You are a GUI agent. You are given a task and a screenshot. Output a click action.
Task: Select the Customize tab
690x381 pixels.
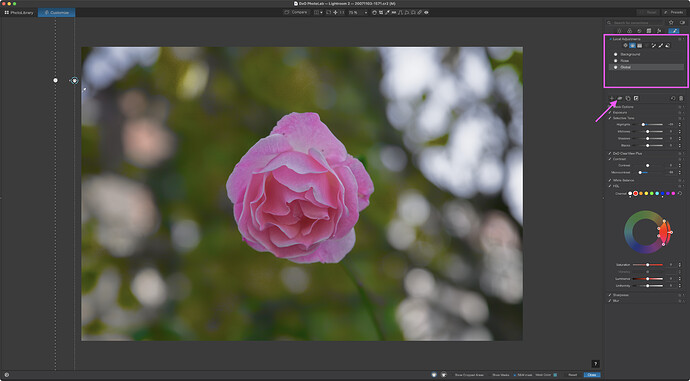coord(56,12)
